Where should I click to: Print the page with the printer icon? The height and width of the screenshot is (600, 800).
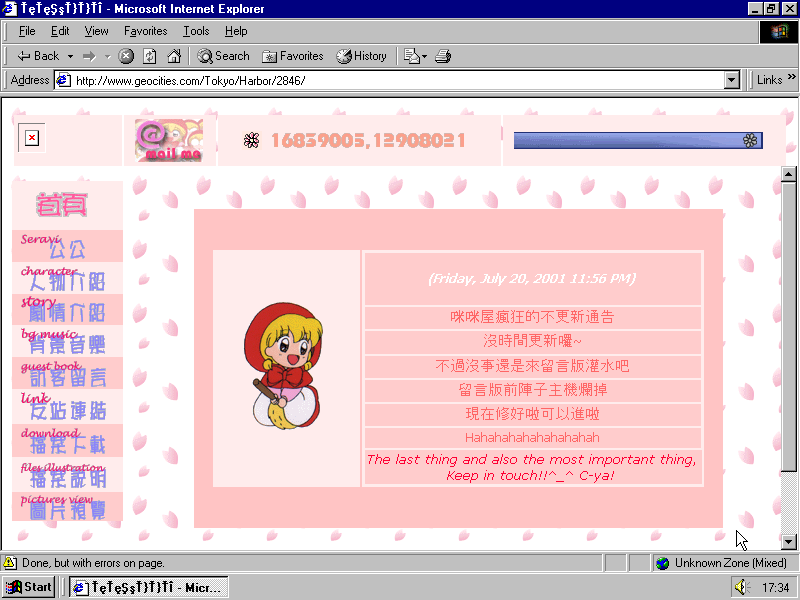[443, 56]
